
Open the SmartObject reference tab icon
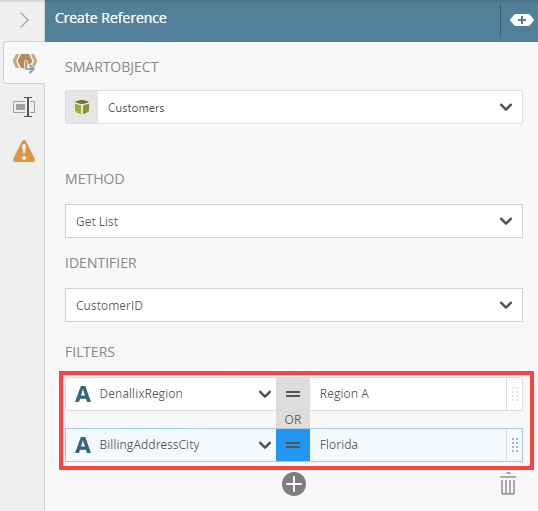tap(24, 63)
